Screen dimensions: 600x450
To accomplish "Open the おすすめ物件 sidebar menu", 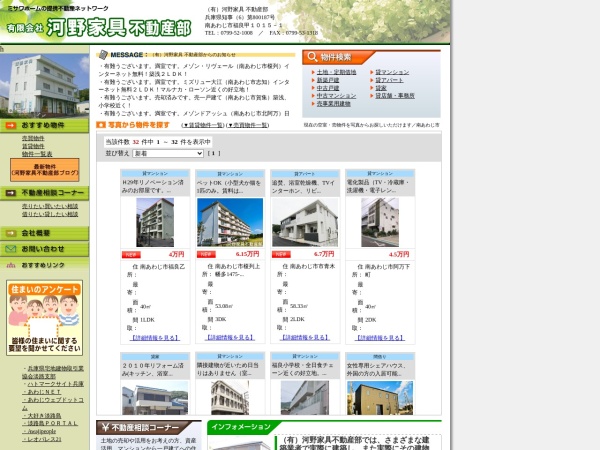I will point(44,126).
